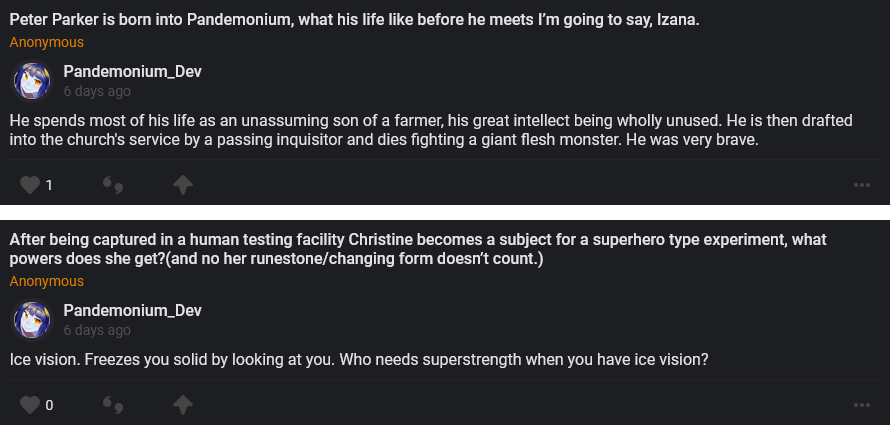Click the Pandemonium_Dev avatar on the Peter Parker answer
The height and width of the screenshot is (425, 890).
32,81
